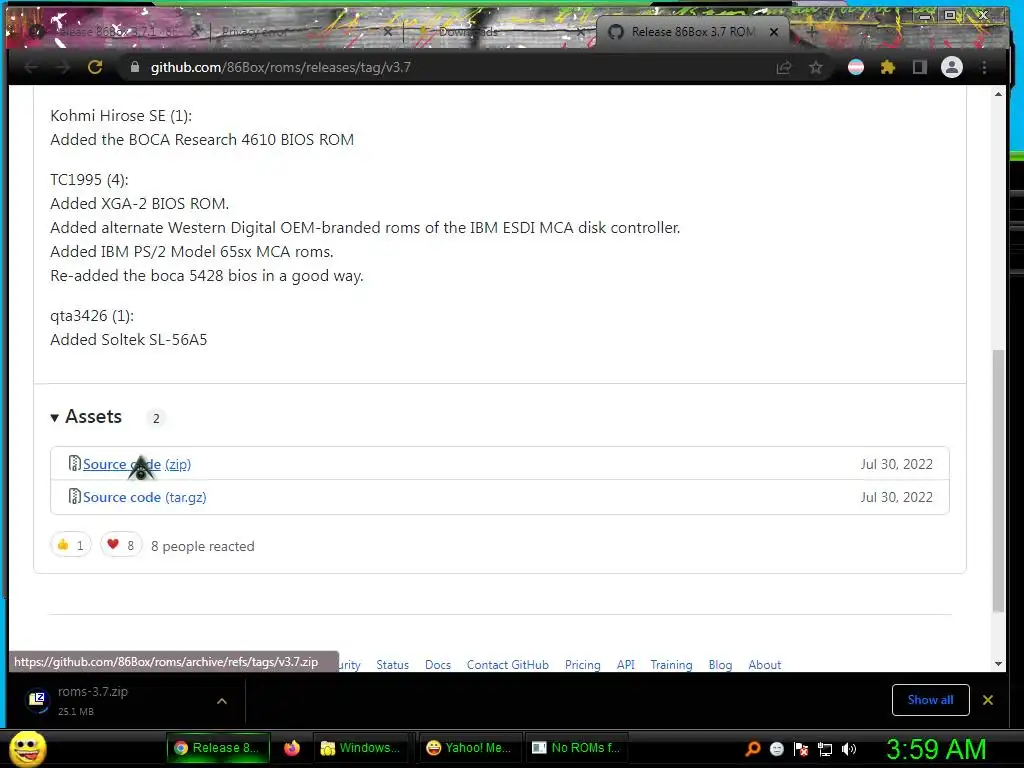React with the thumbs up button
The width and height of the screenshot is (1024, 768).
click(x=71, y=545)
